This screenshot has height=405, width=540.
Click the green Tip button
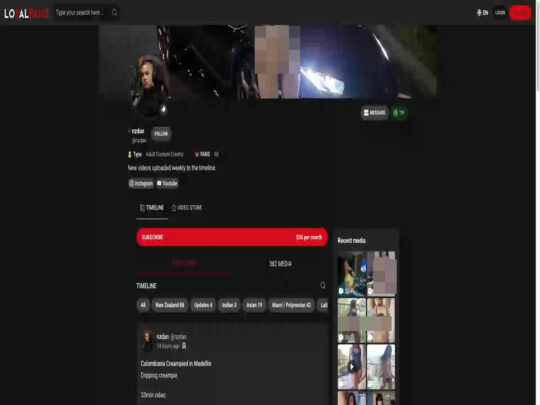pos(399,113)
